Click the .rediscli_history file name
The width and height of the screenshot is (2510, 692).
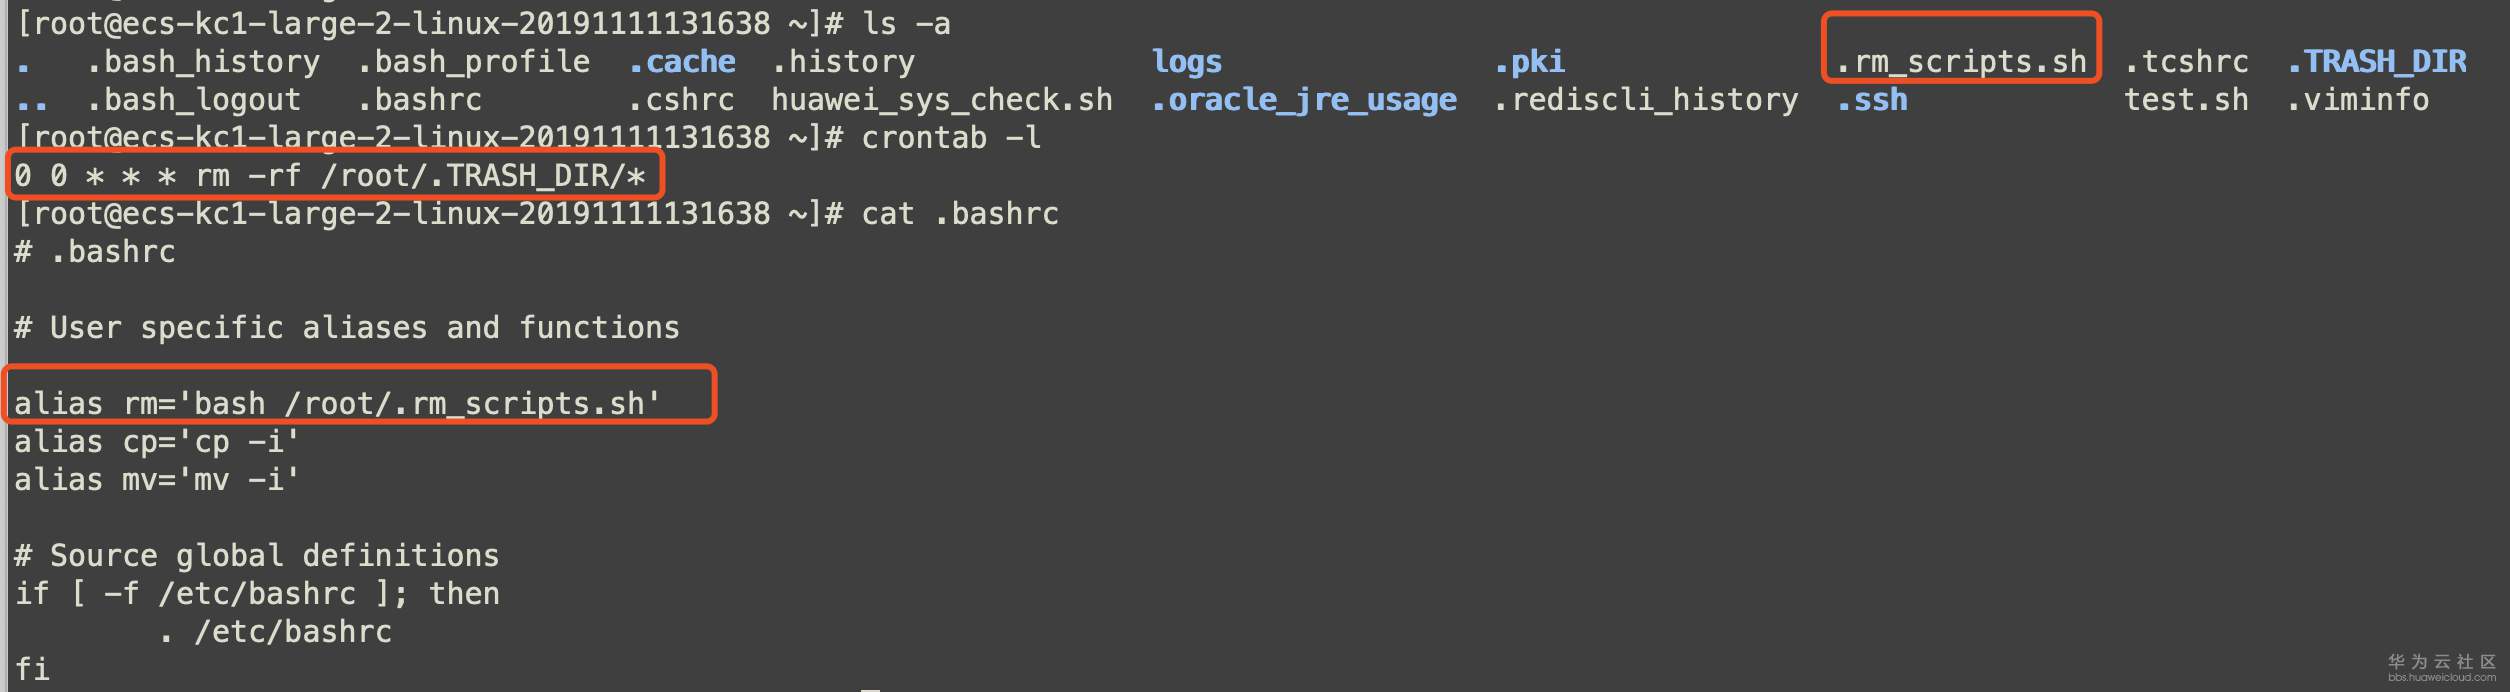(x=1645, y=100)
